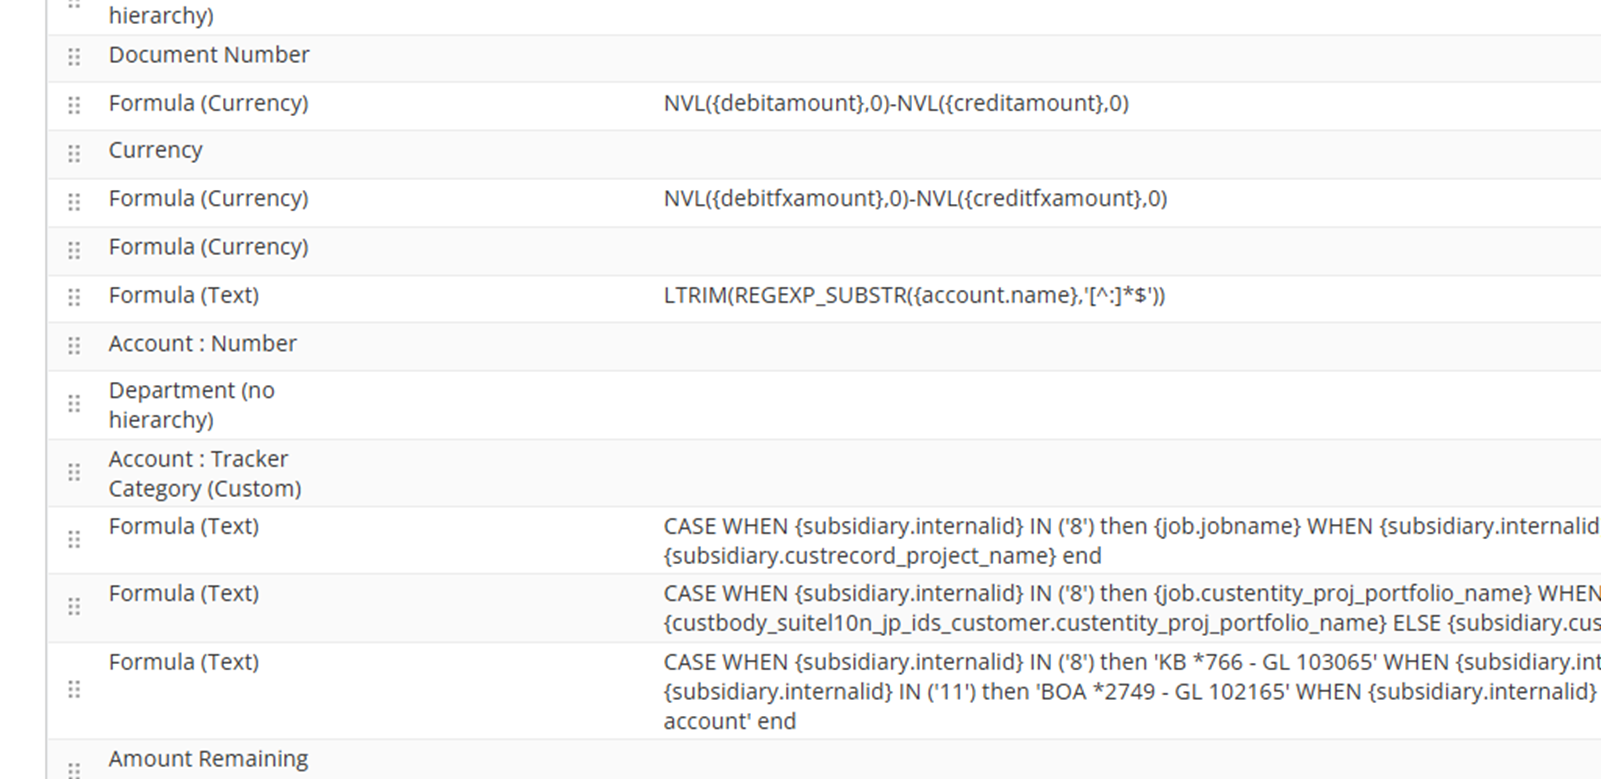Click the NVL debitamount formula text
1601x779 pixels.
coord(896,103)
